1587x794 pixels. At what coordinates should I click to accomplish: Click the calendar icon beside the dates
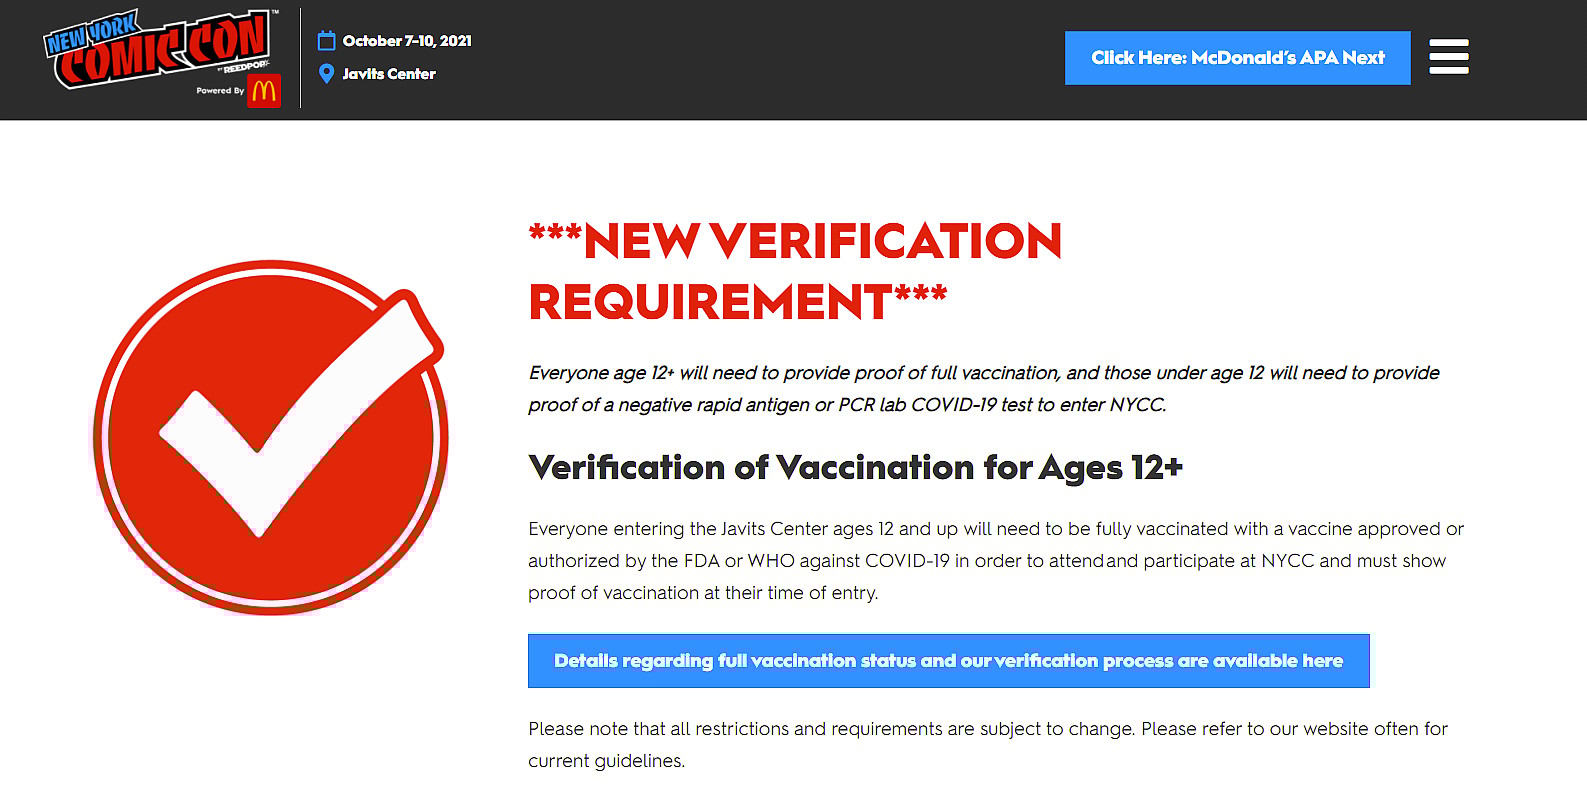326,41
